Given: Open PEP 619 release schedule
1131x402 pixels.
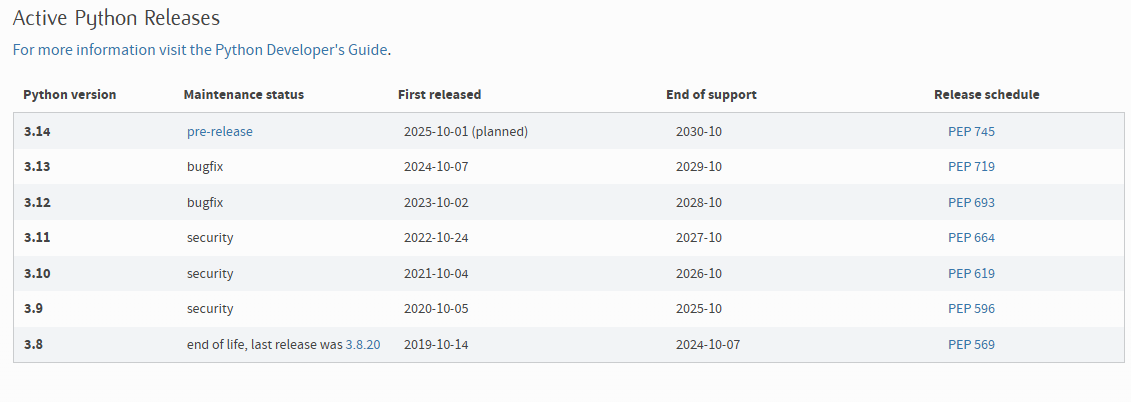Looking at the screenshot, I should (x=971, y=273).
